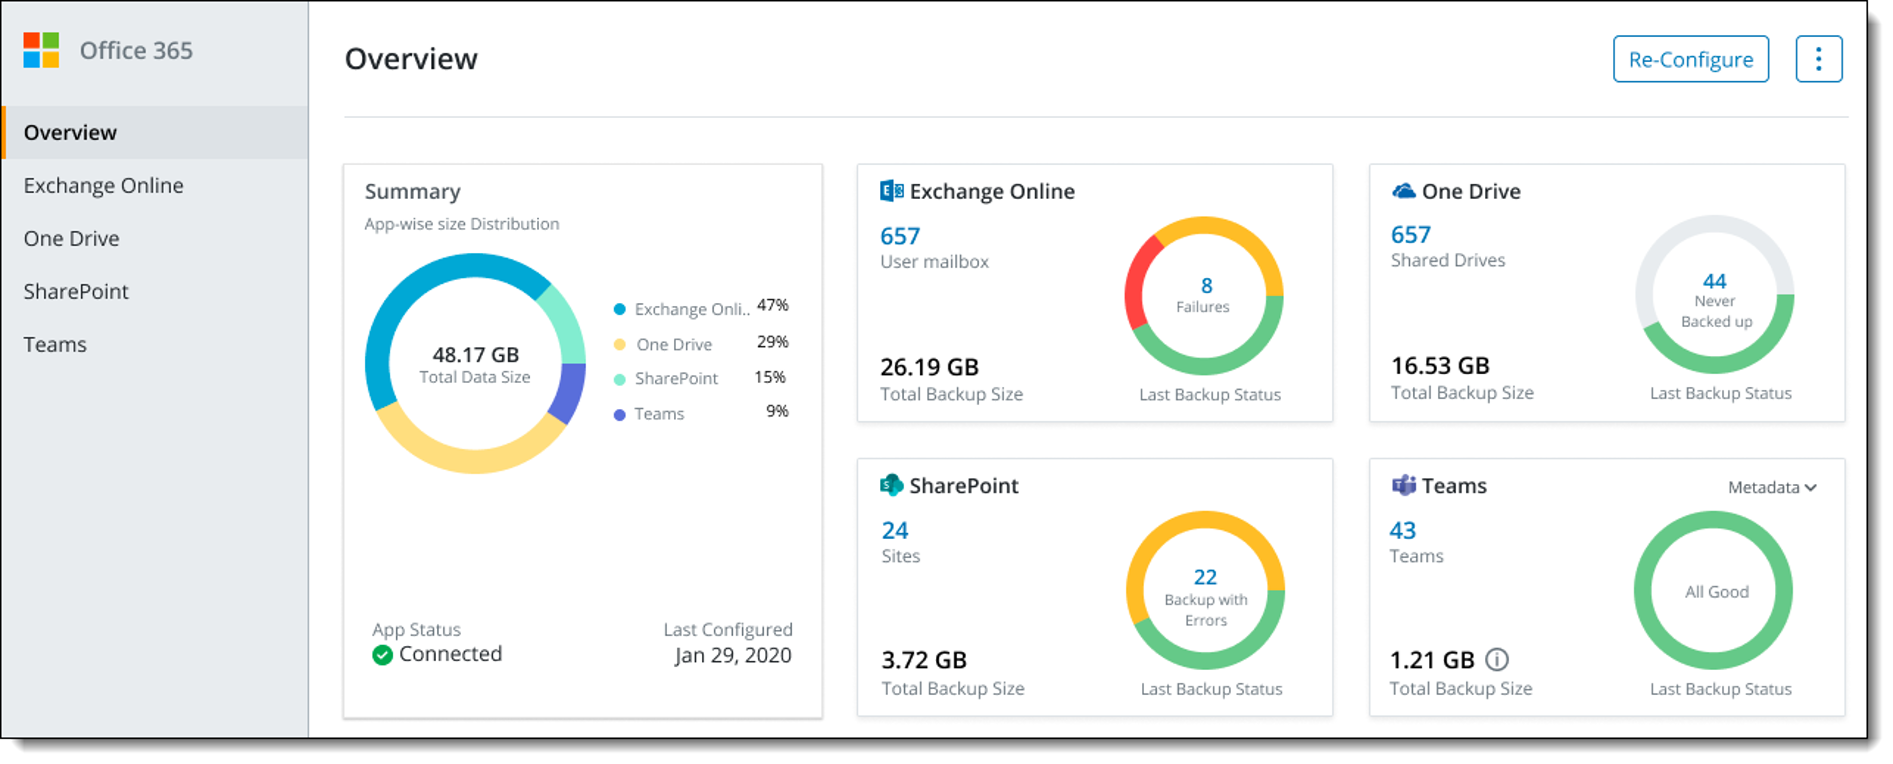Click the 26.19 GB backup size
Viewport: 1893px width, 764px height.
pos(929,367)
